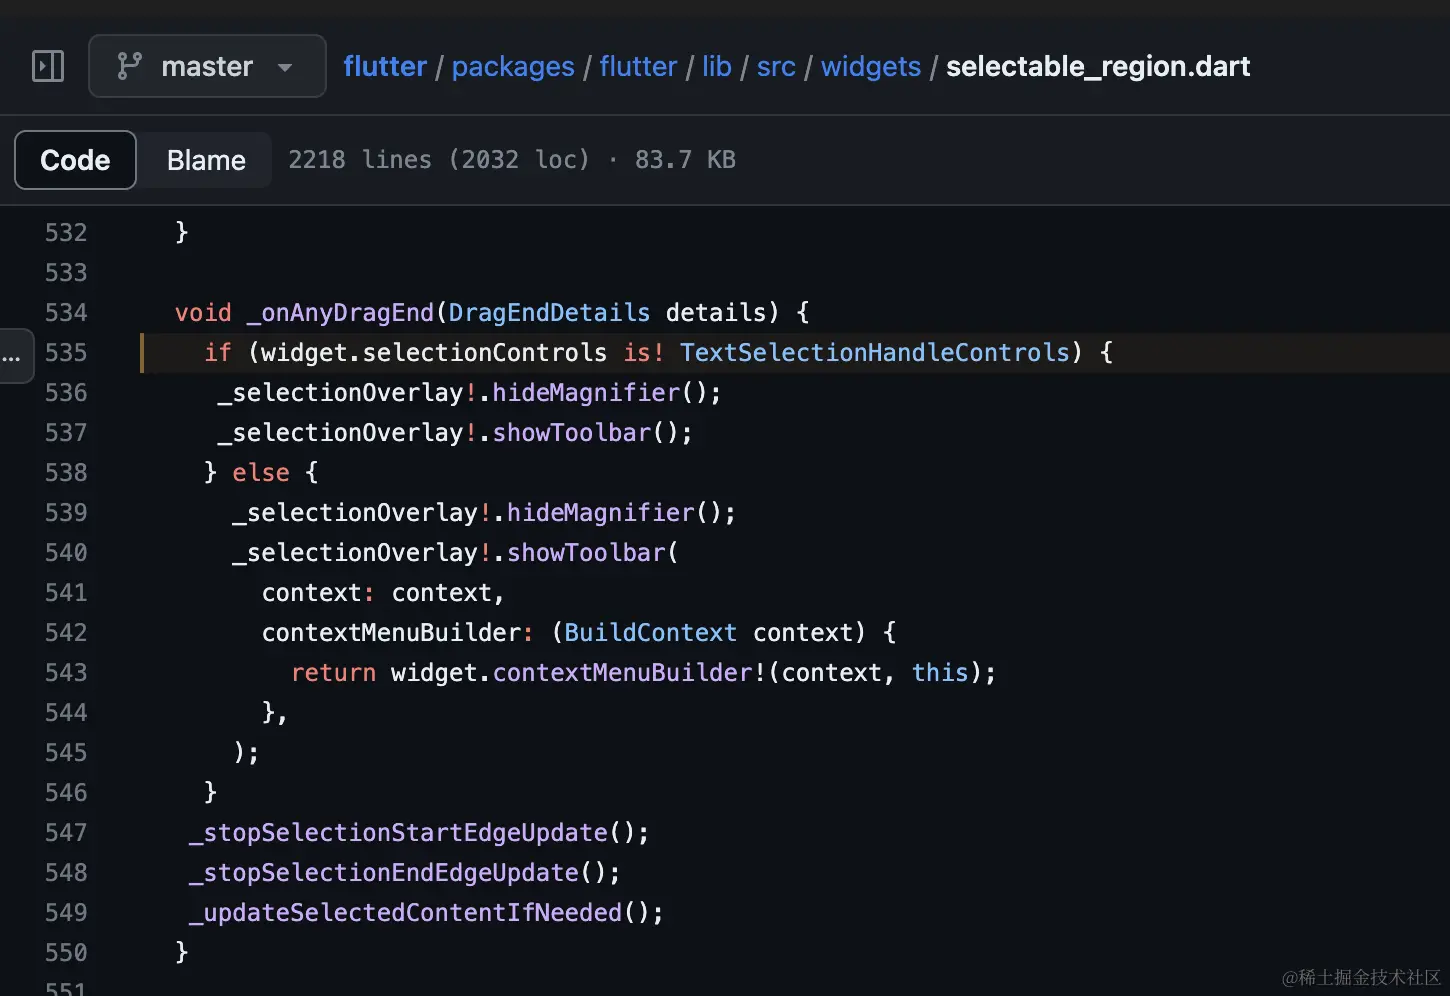Click showToolbar on line 540

click(586, 553)
